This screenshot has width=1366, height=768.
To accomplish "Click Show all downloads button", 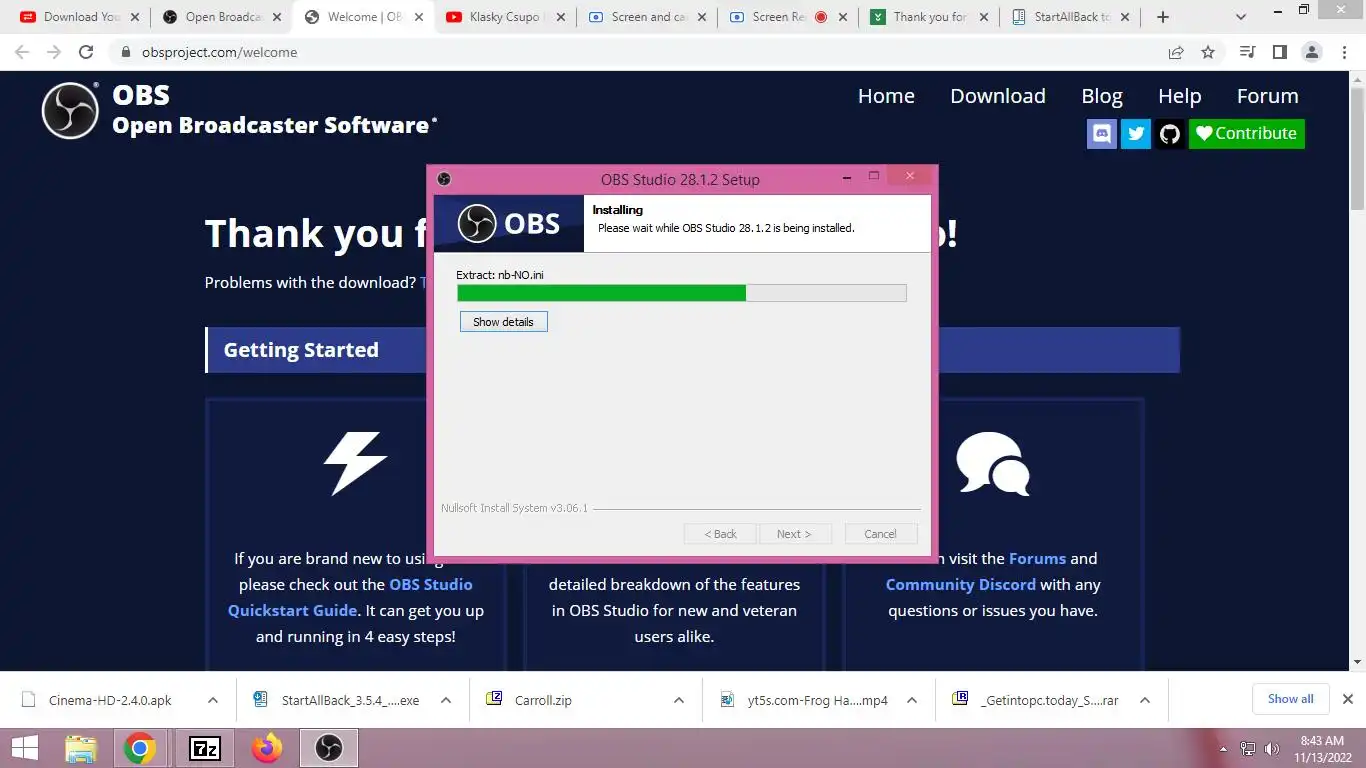I will tap(1290, 699).
